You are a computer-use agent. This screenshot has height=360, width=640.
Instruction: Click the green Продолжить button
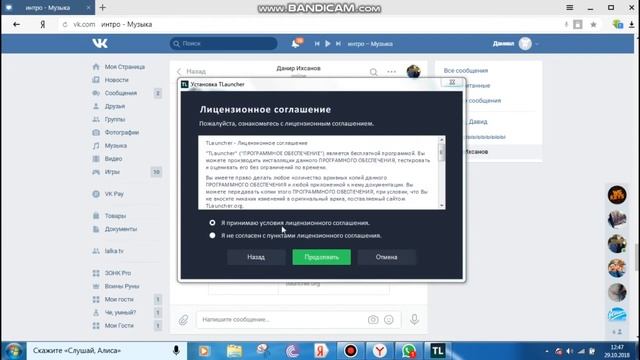tap(321, 257)
